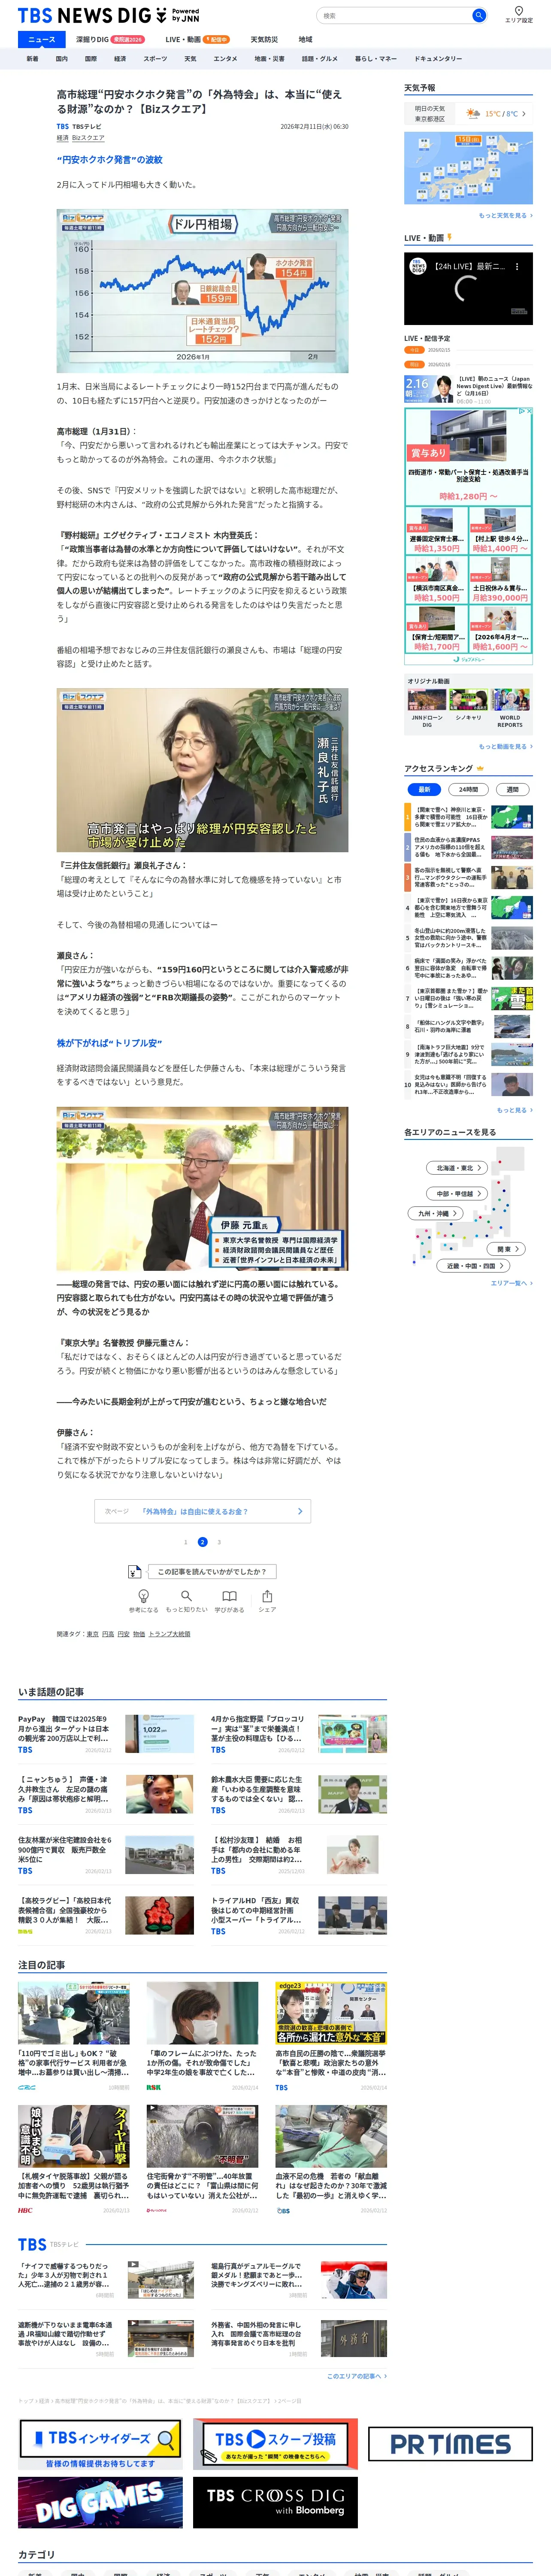Screen dimensions: 551x2576
Task: Click the crown icon beside アクセスランキング
Action: click(480, 768)
